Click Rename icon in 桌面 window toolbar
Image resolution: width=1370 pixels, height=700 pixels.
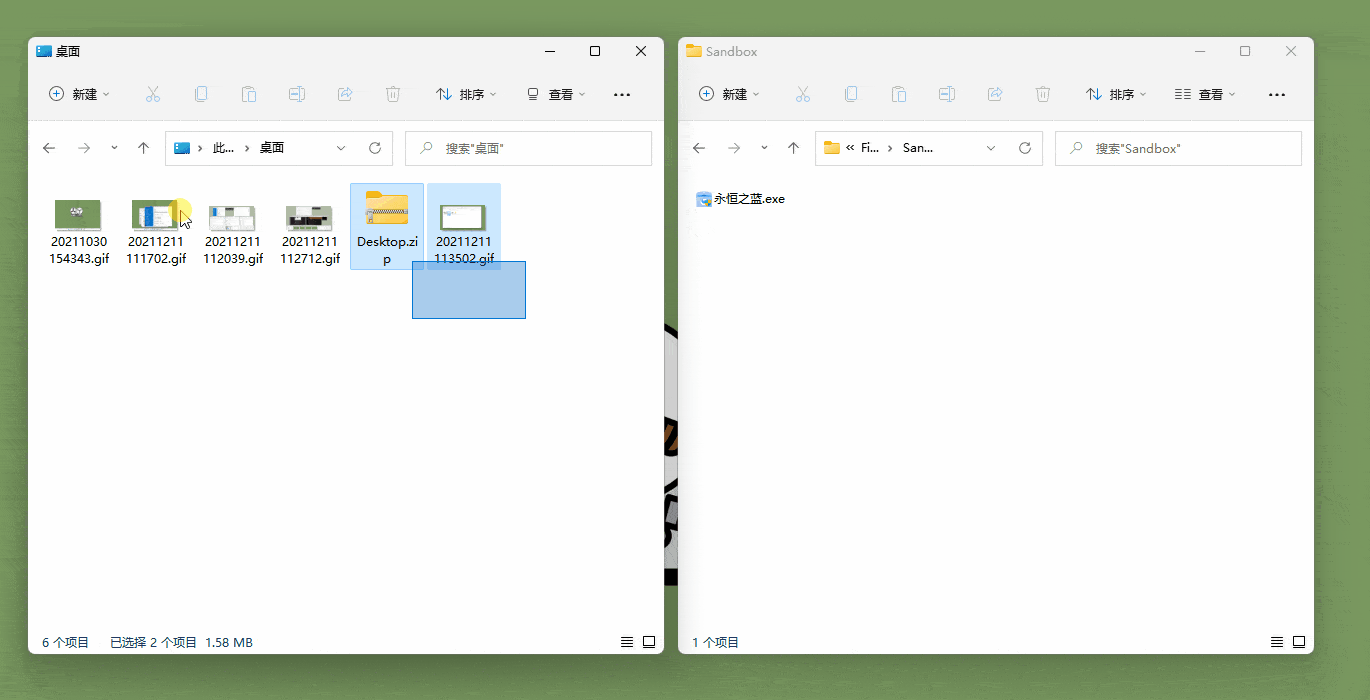[x=297, y=94]
